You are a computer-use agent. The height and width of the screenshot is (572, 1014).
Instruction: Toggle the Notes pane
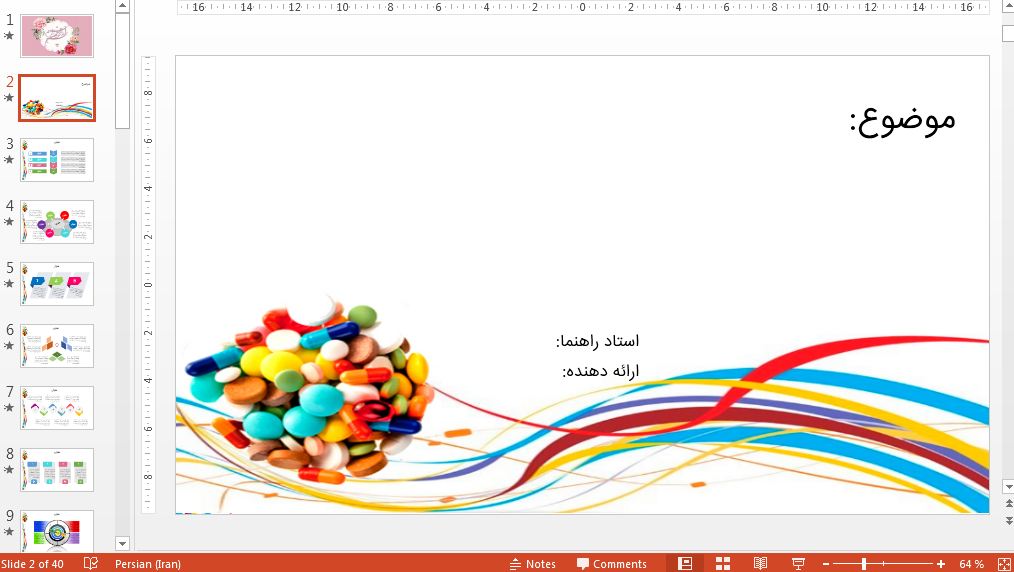(x=532, y=564)
